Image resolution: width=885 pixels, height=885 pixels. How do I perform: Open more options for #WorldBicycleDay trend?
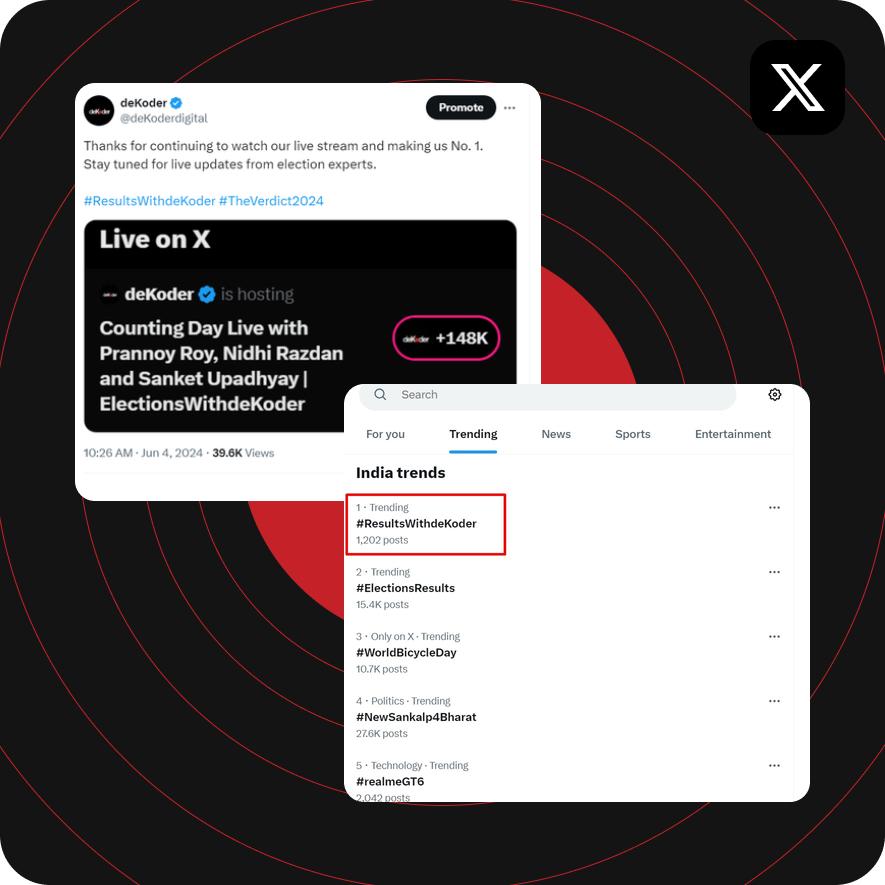[774, 636]
